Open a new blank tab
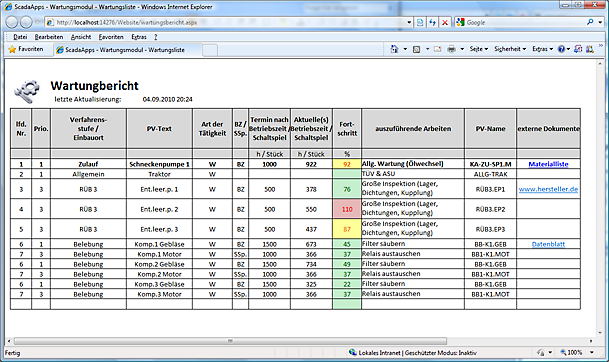Screen dimensions: 609x362 tap(210, 50)
